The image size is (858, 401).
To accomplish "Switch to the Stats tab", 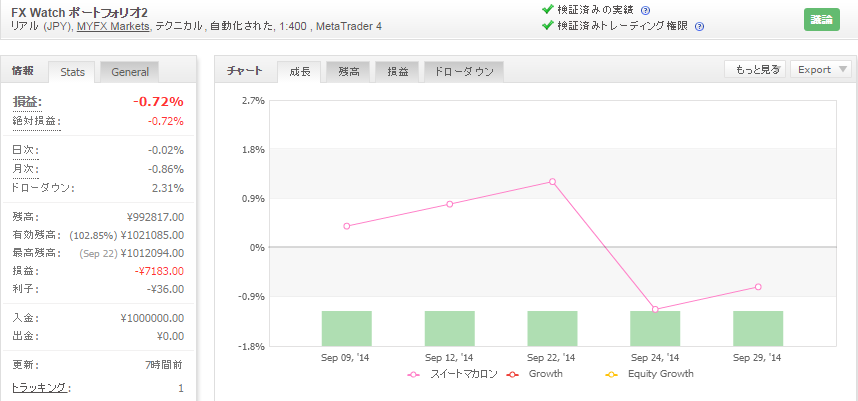I will coord(72,72).
